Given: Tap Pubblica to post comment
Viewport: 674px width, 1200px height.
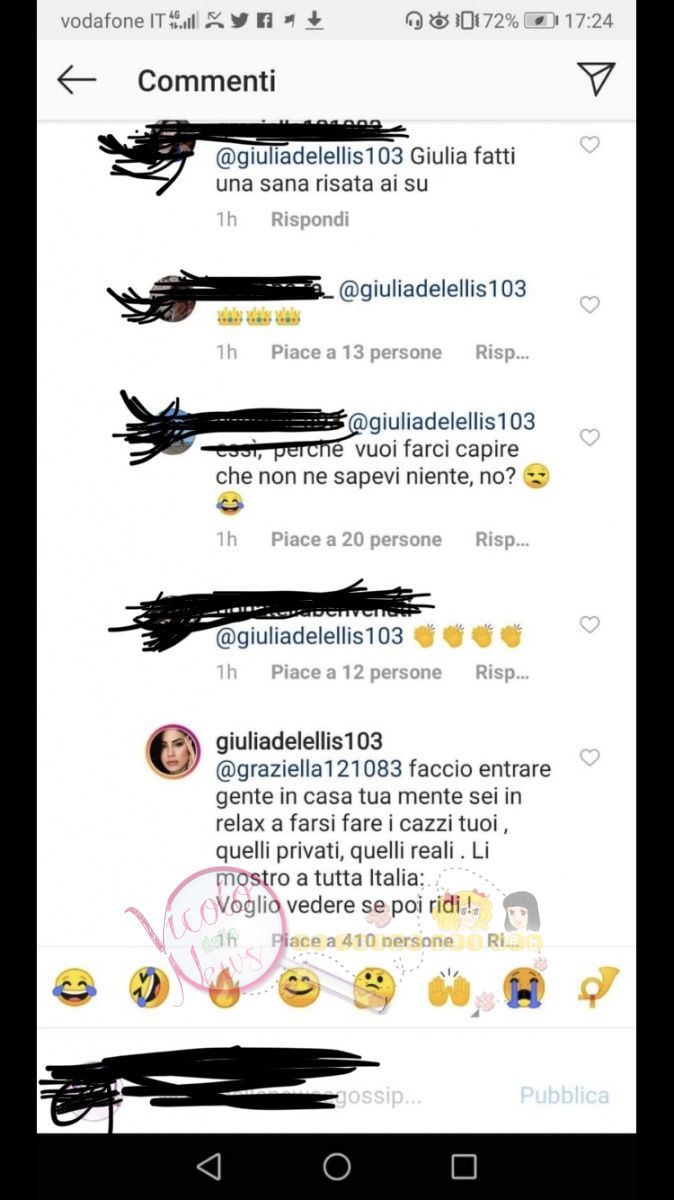Looking at the screenshot, I should point(564,1095).
